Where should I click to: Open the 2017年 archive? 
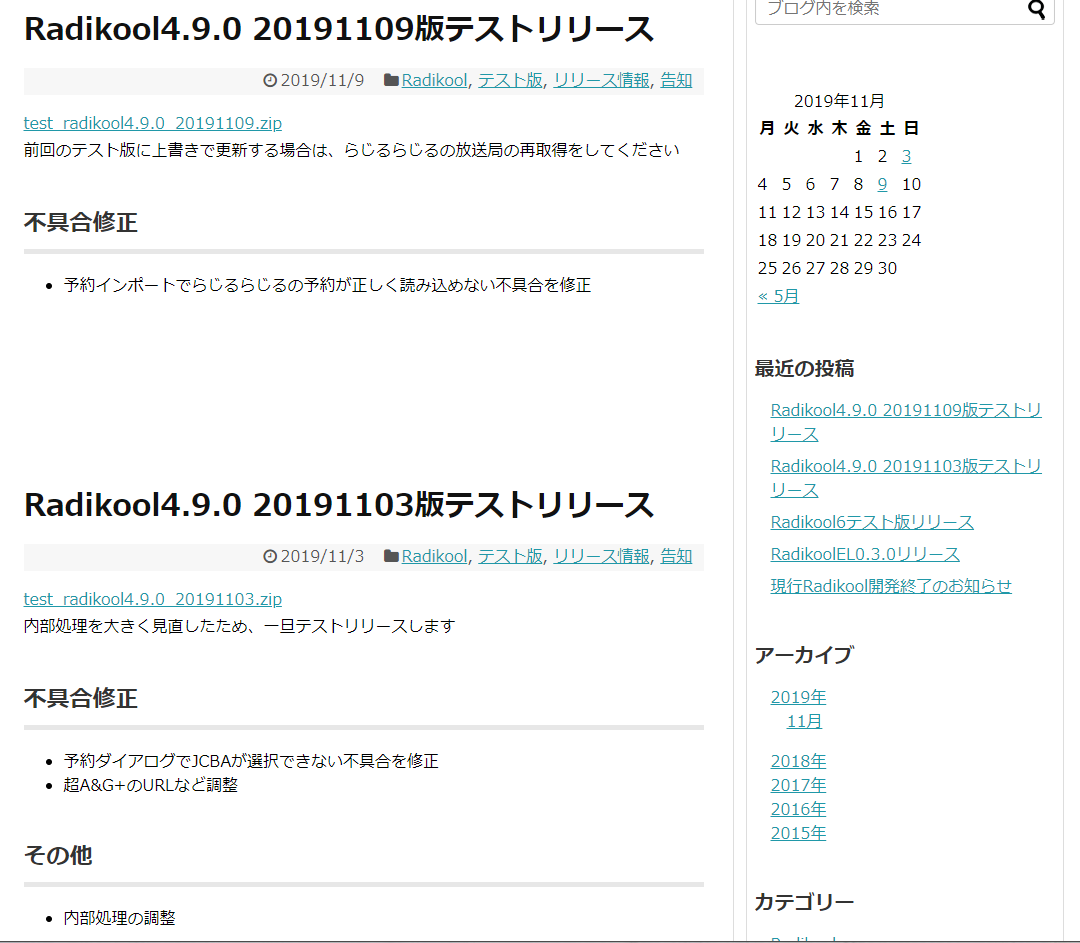[x=798, y=785]
